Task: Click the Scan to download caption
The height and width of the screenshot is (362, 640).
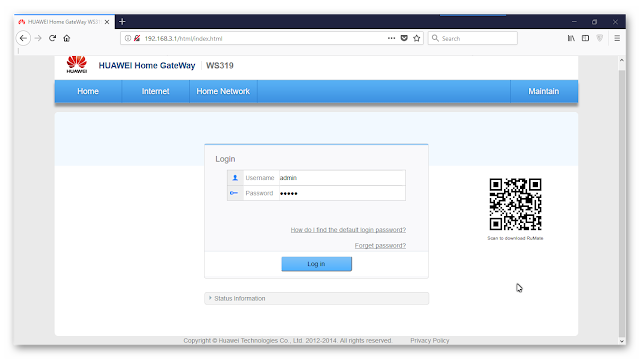Action: click(515, 238)
